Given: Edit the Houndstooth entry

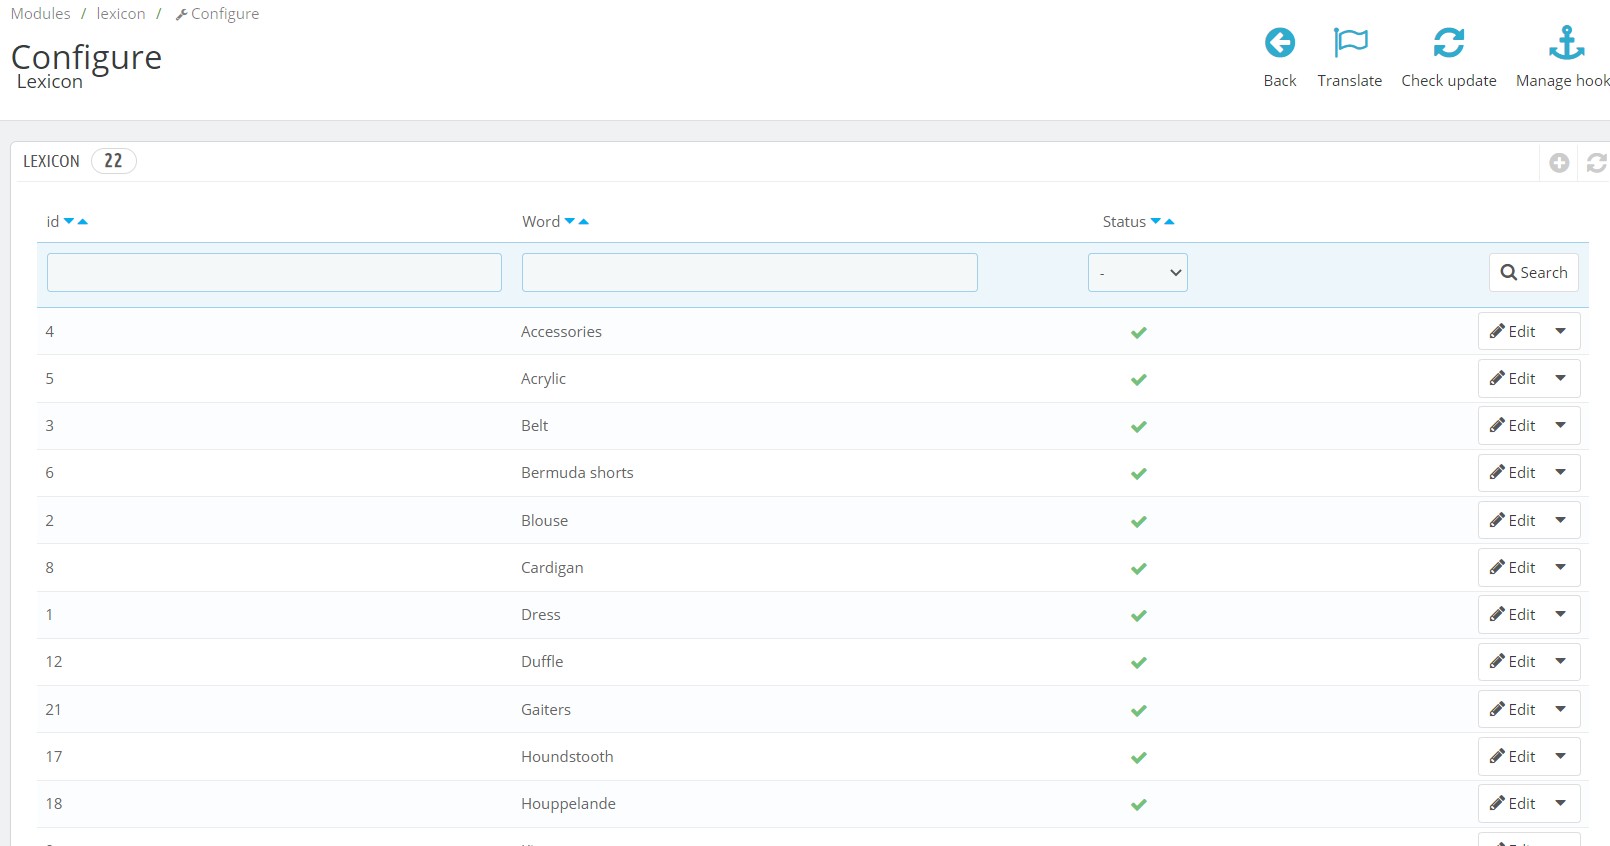Looking at the screenshot, I should [x=1512, y=756].
